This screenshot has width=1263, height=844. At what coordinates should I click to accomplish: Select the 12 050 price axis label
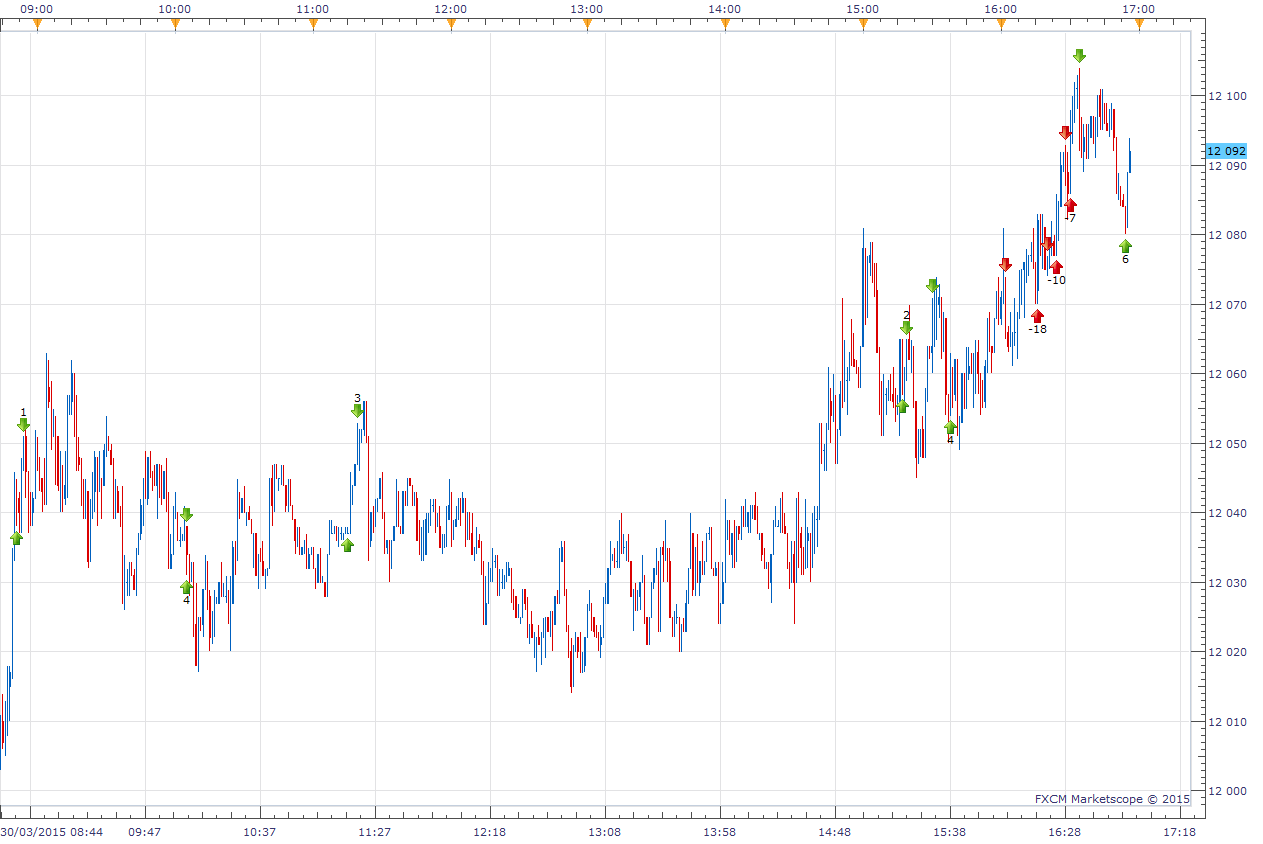[1227, 444]
